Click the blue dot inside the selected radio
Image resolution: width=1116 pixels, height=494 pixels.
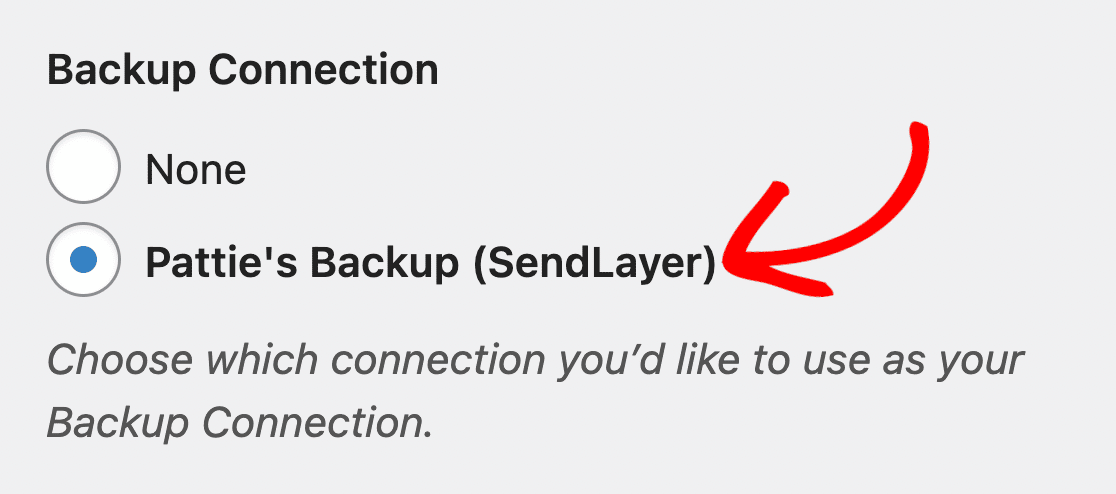tap(83, 260)
